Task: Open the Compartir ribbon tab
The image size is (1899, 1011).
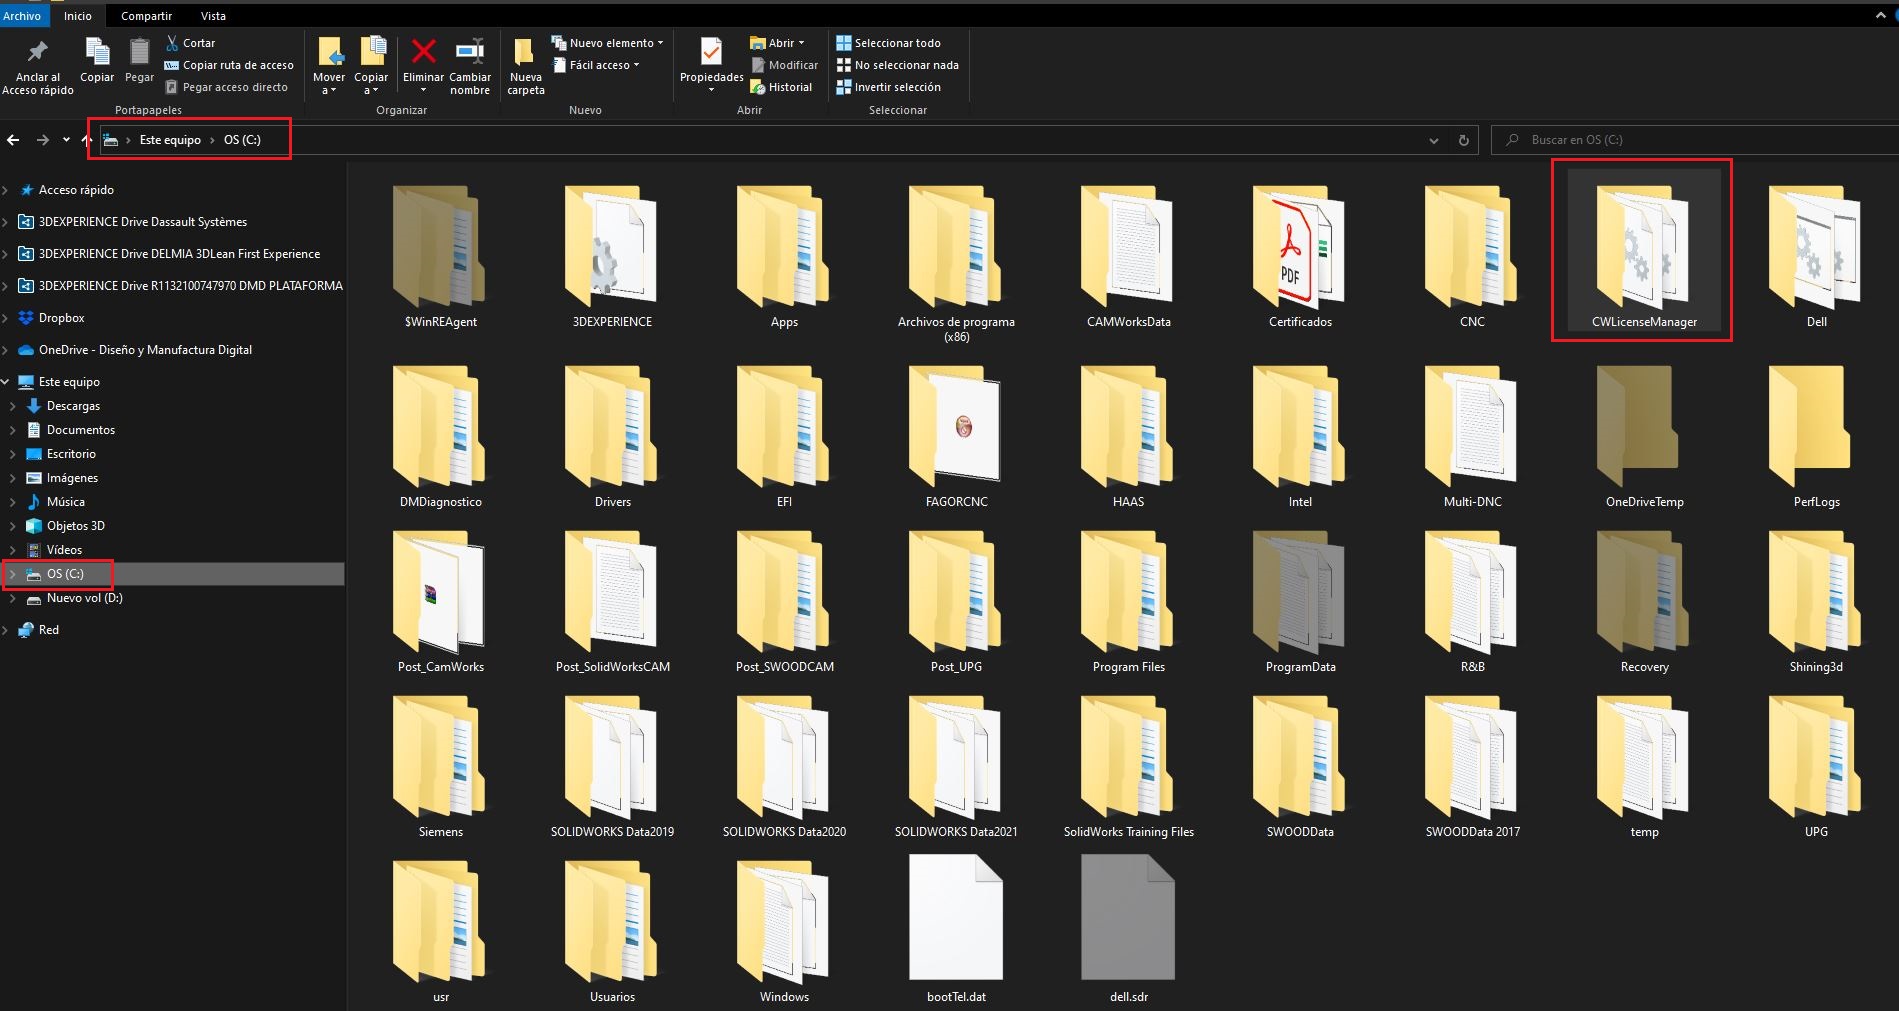Action: [146, 16]
